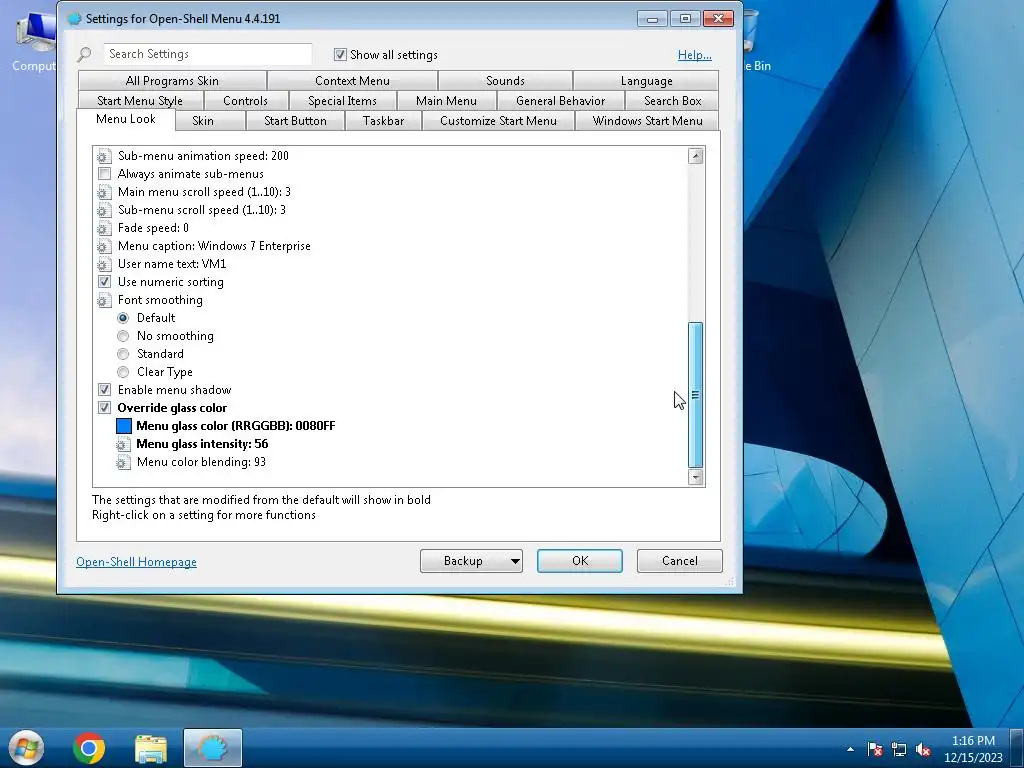The height and width of the screenshot is (768, 1024).
Task: Click the search magnifier icon
Action: pyautogui.click(x=84, y=54)
